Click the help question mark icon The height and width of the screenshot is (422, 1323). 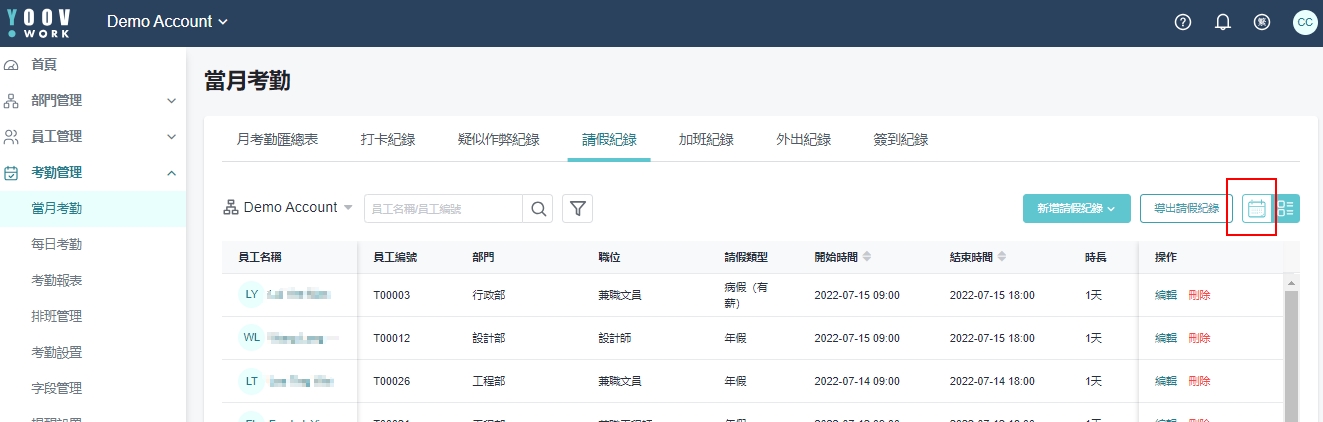click(1183, 22)
